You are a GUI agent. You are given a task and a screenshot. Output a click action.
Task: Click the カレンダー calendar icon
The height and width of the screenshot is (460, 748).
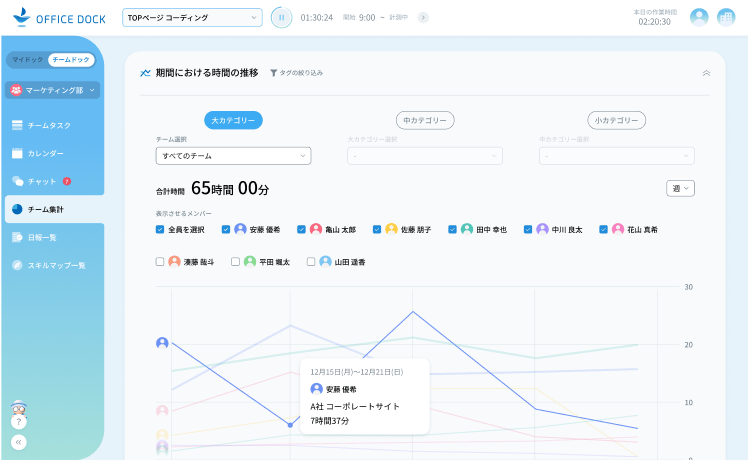17,153
